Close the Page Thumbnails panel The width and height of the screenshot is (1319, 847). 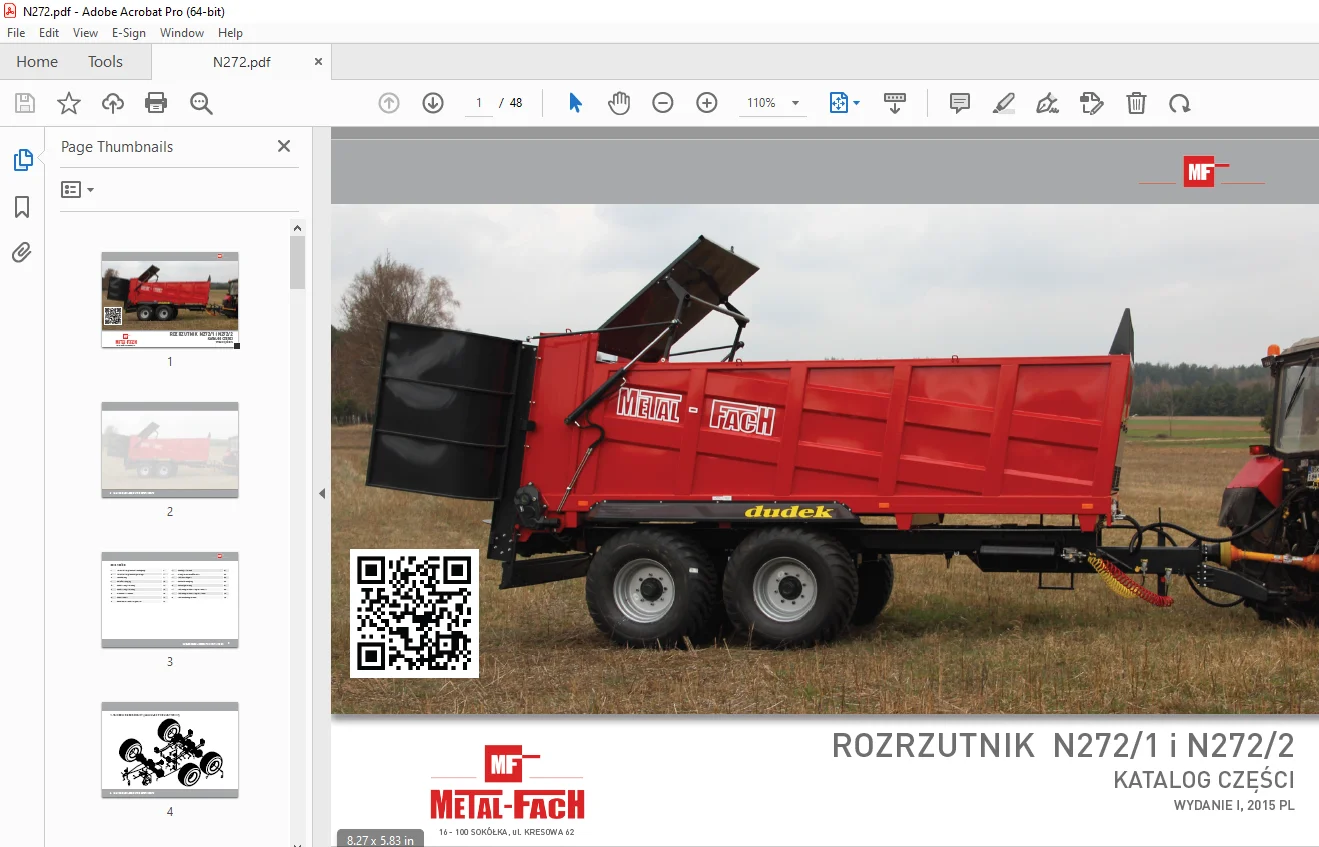[284, 146]
